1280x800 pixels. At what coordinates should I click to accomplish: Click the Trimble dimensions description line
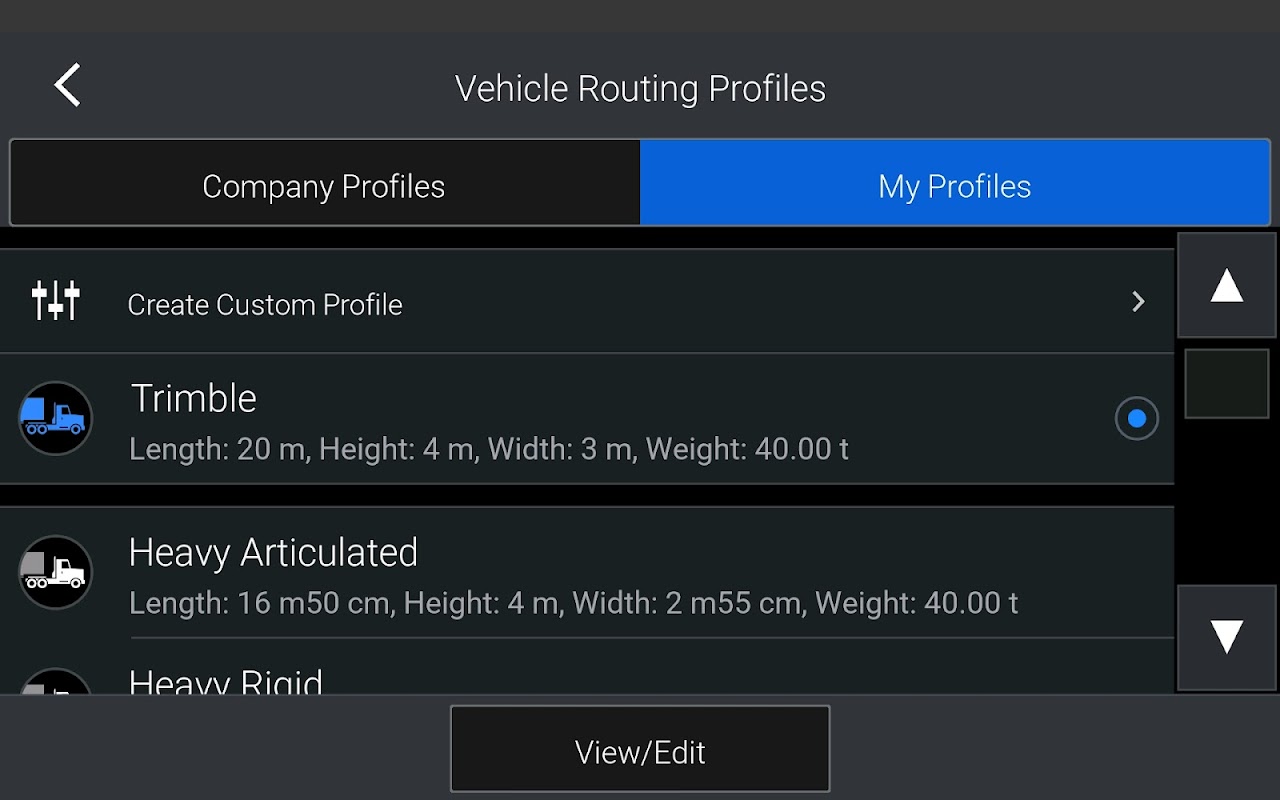(489, 450)
